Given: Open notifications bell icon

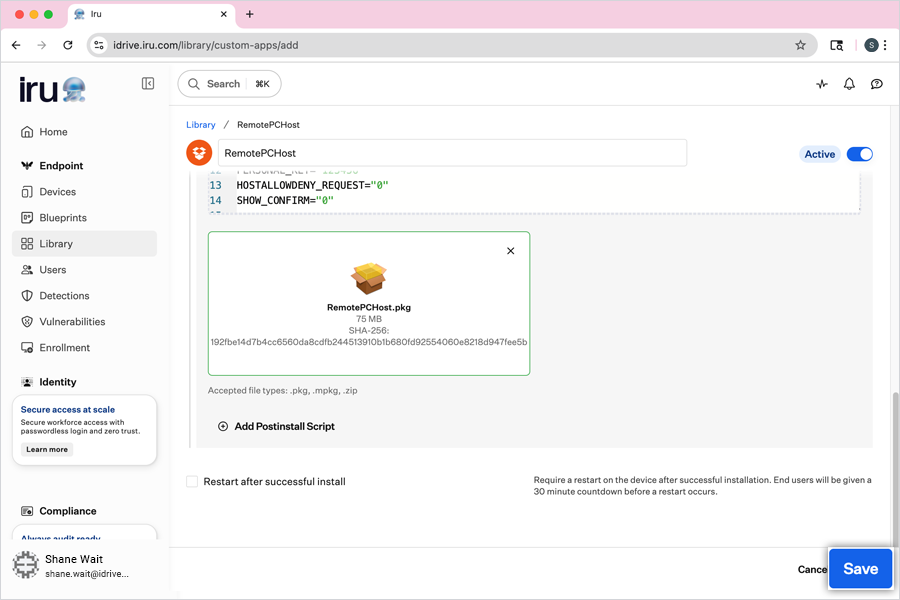Looking at the screenshot, I should (849, 84).
